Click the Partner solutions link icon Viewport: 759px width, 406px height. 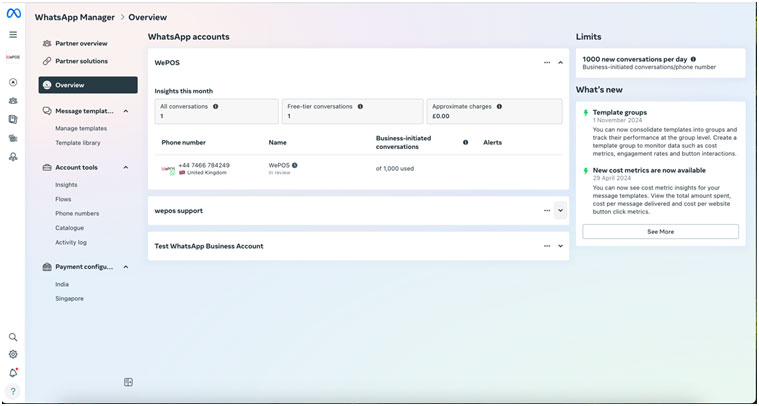tap(47, 61)
